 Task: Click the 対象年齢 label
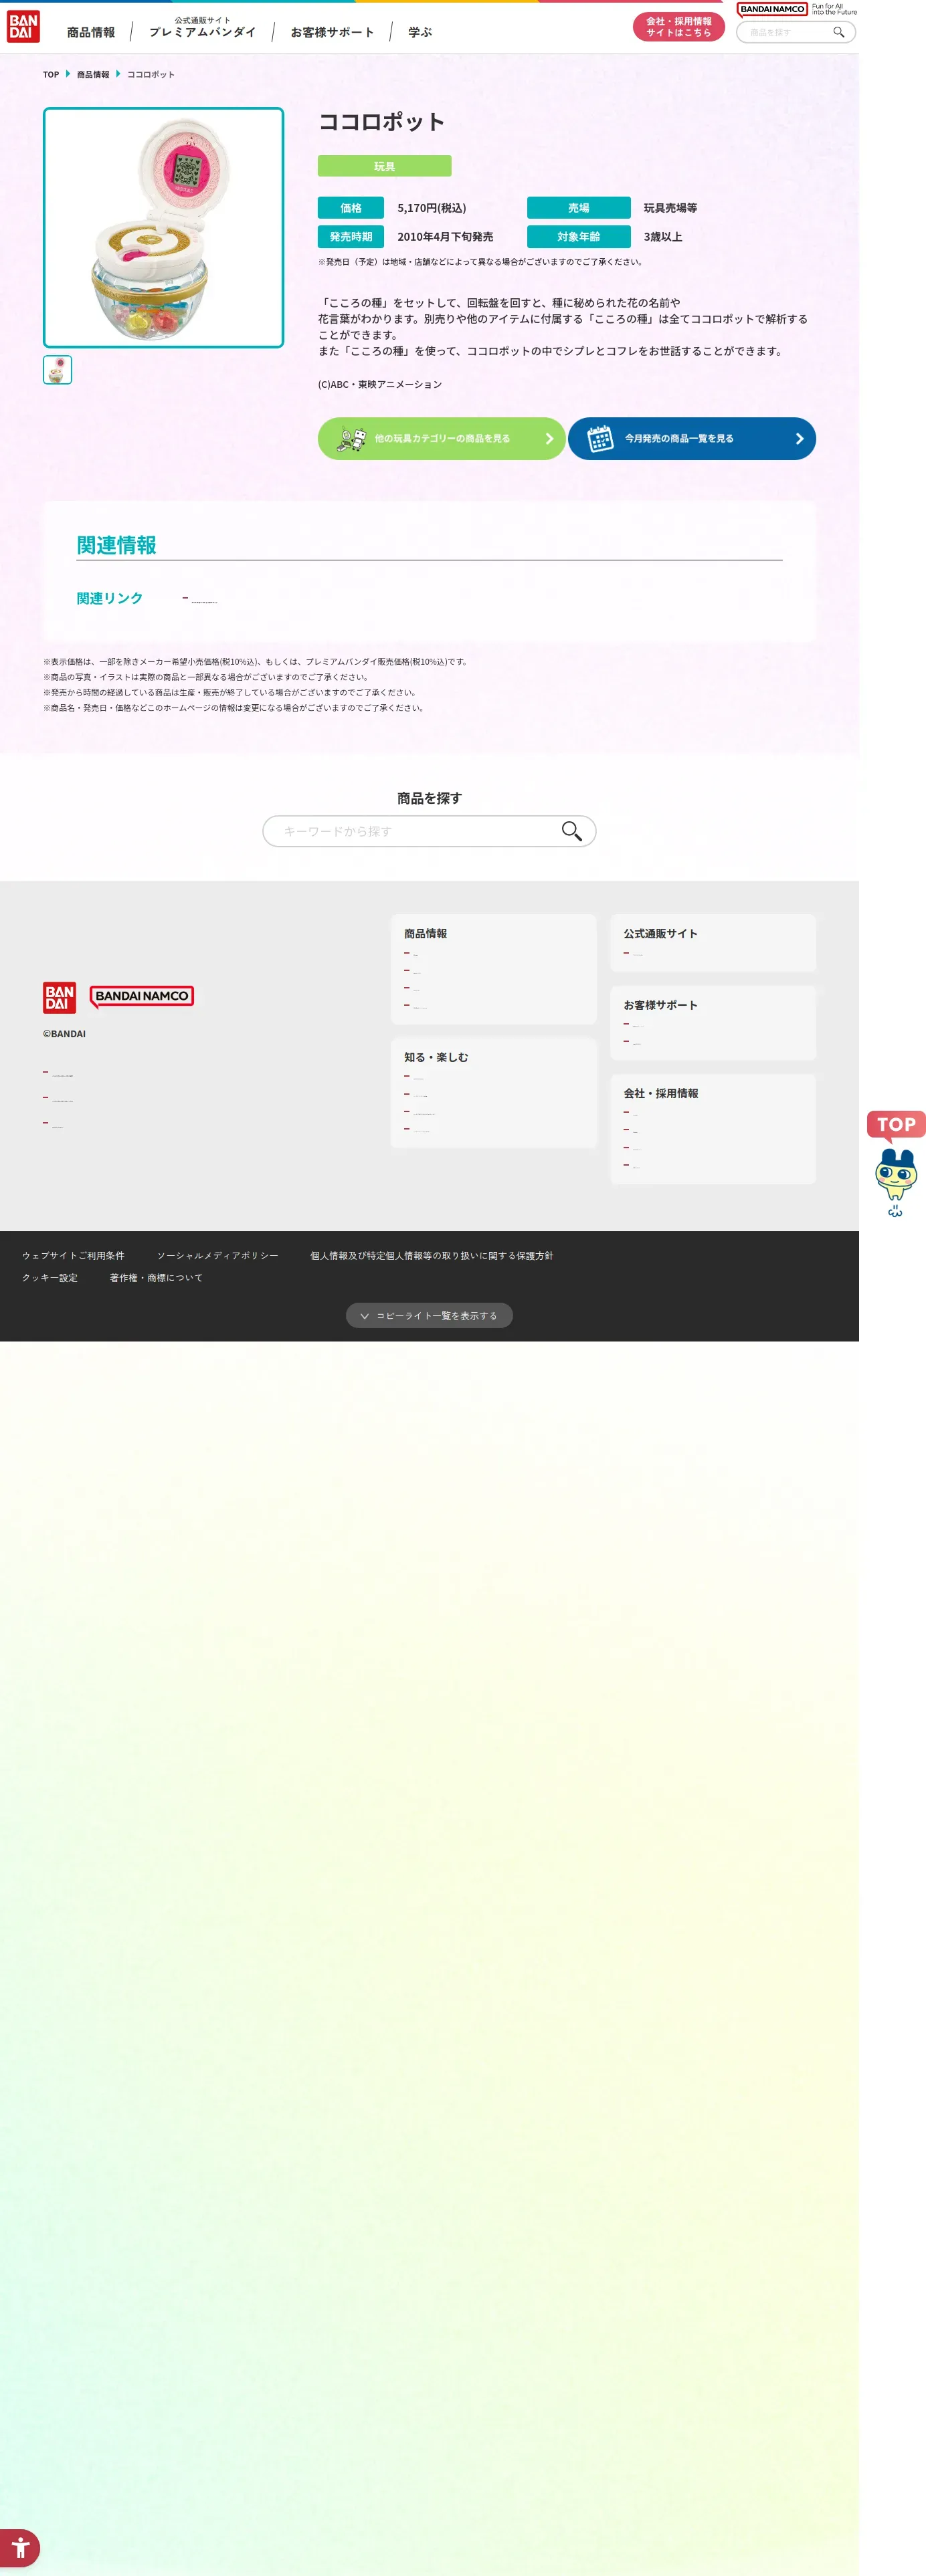click(x=579, y=237)
